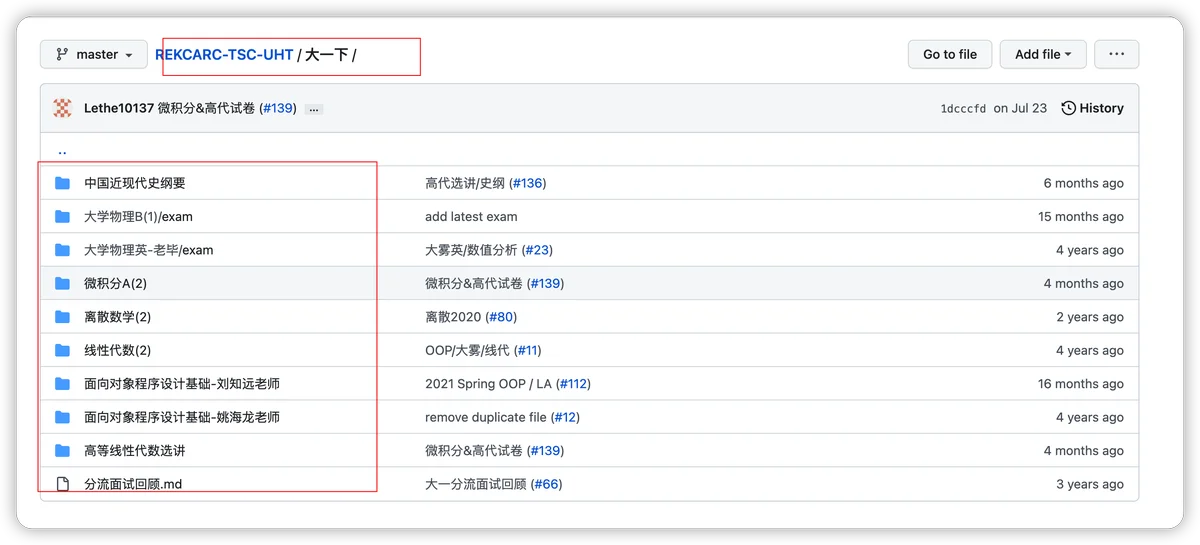This screenshot has height=545, width=1200.
Task: Open pull request #136 link
Action: (527, 183)
